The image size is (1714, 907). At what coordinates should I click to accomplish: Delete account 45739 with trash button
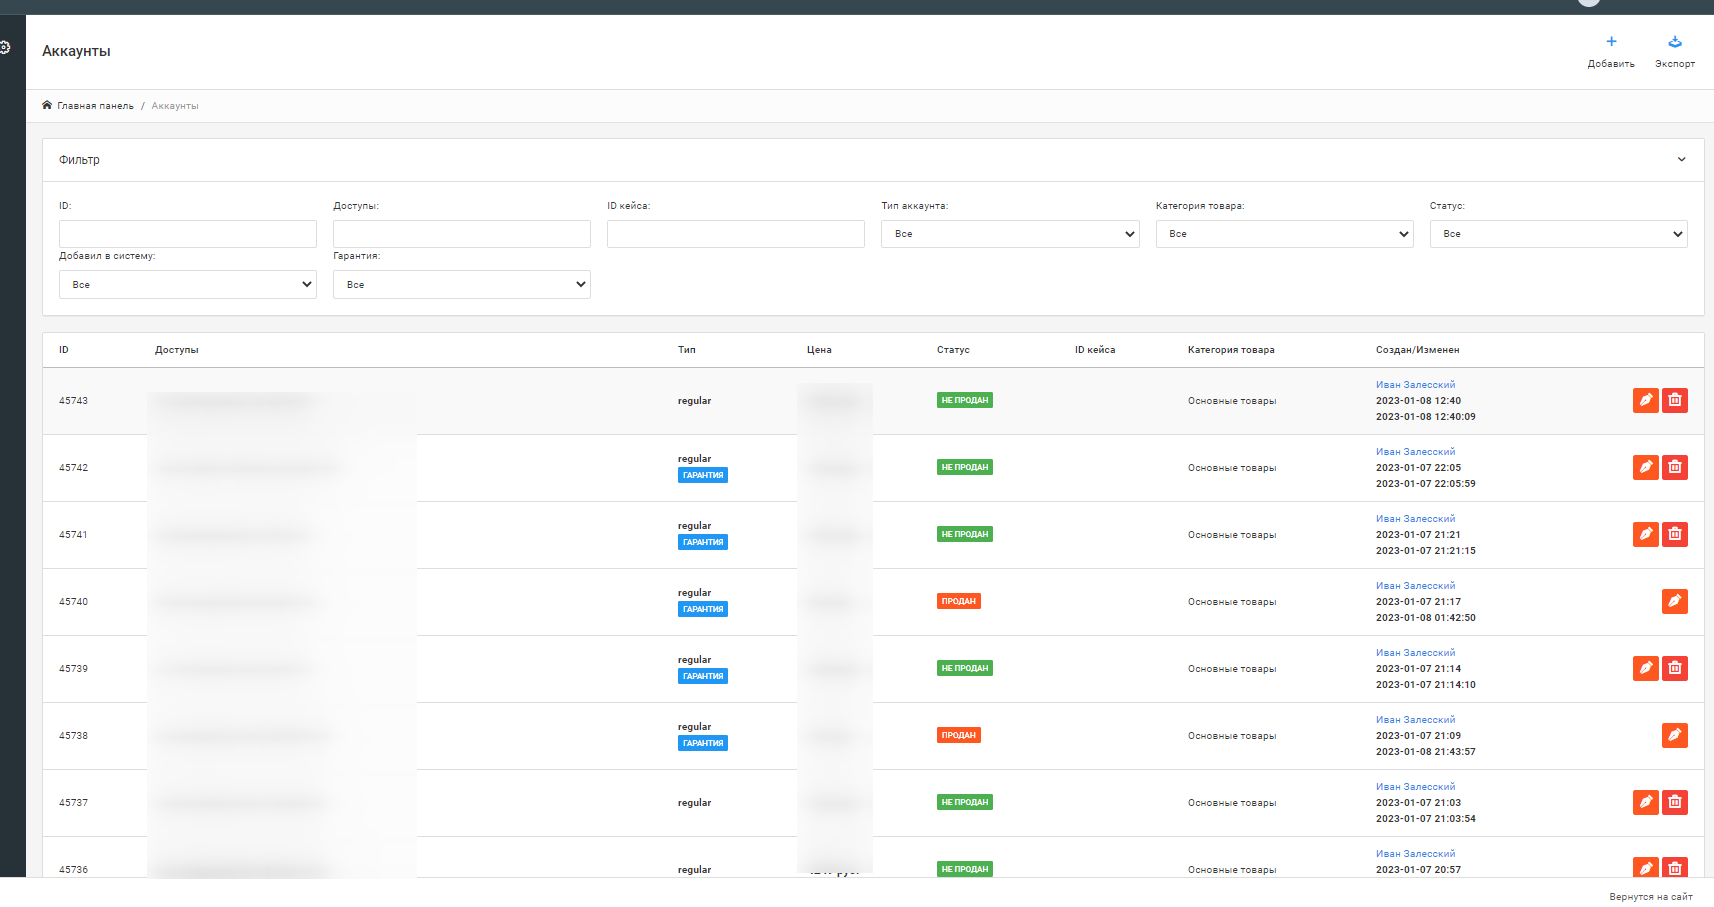[x=1675, y=668]
